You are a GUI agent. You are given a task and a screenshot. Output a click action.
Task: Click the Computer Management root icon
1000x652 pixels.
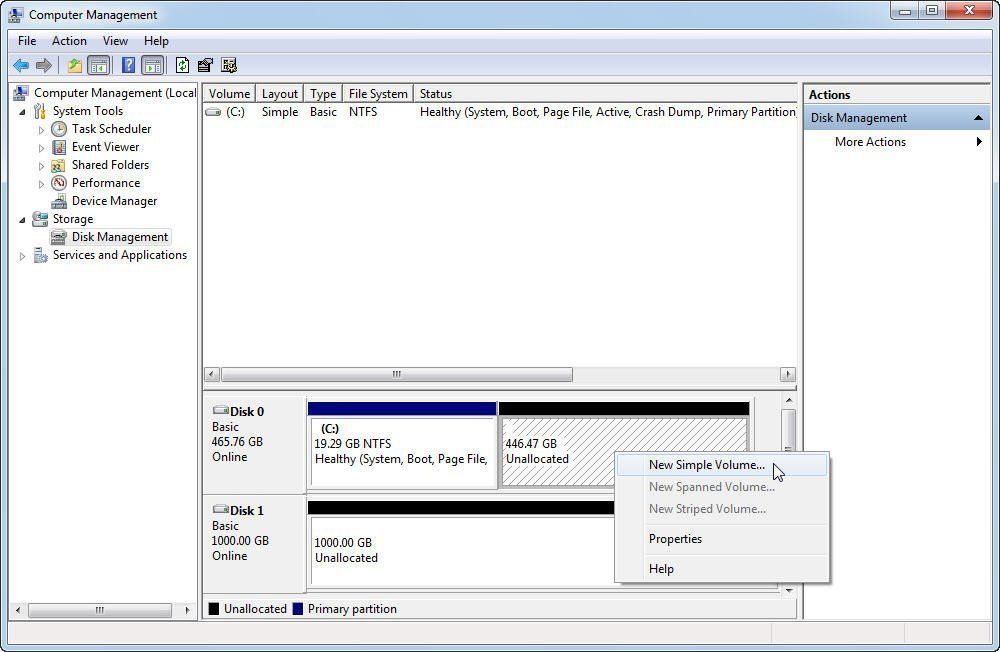coord(21,93)
